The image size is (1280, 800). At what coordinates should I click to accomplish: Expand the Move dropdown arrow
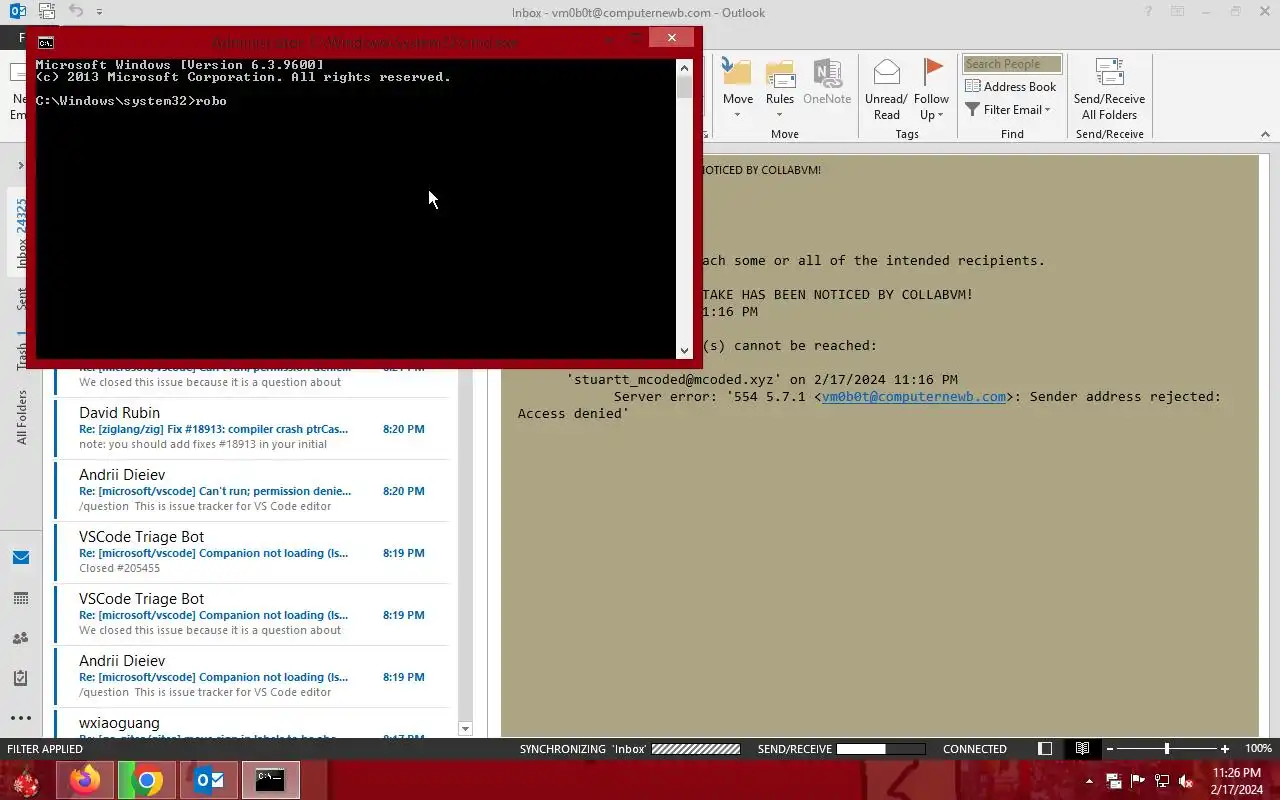pos(737,114)
